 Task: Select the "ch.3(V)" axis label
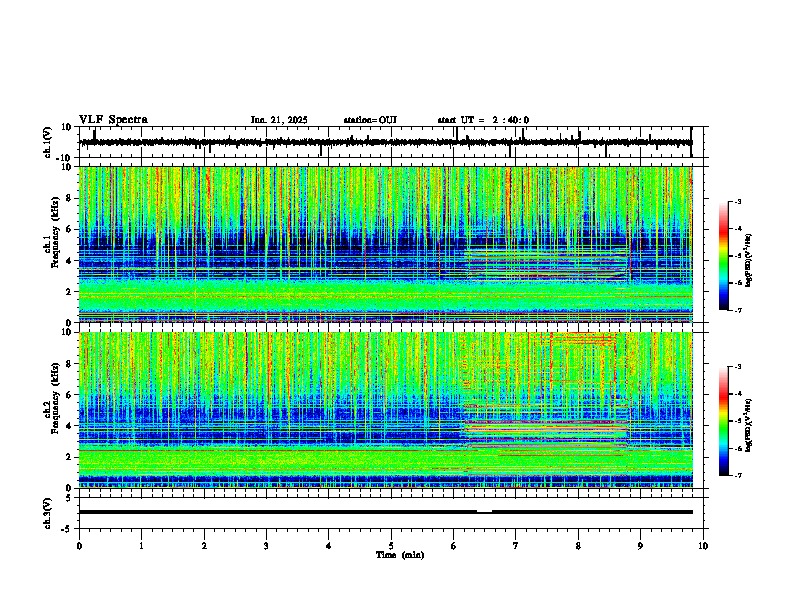(x=48, y=513)
